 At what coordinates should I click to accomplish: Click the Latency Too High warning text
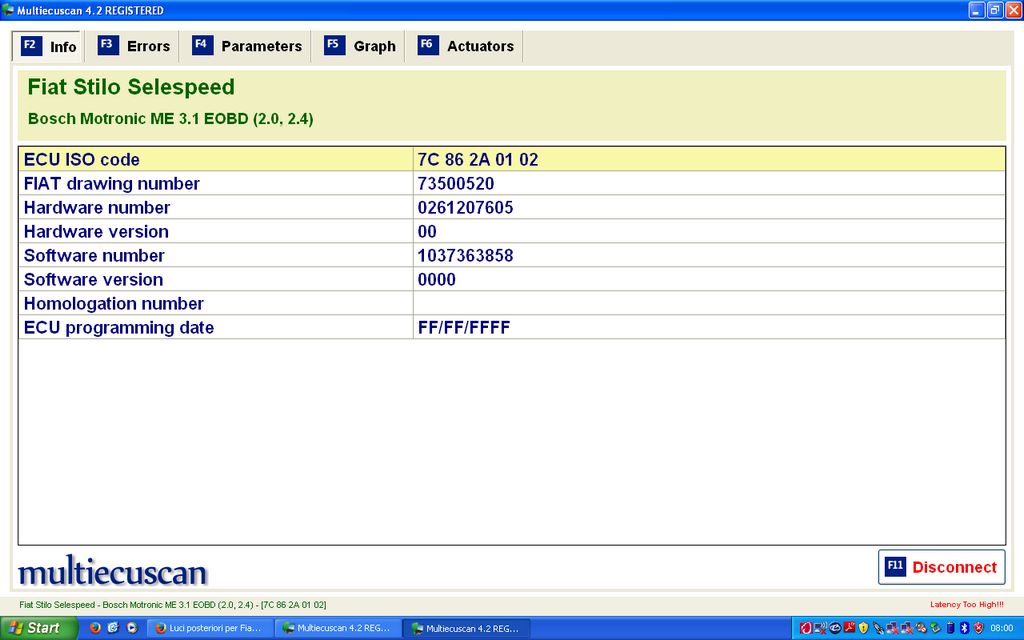pos(967,605)
